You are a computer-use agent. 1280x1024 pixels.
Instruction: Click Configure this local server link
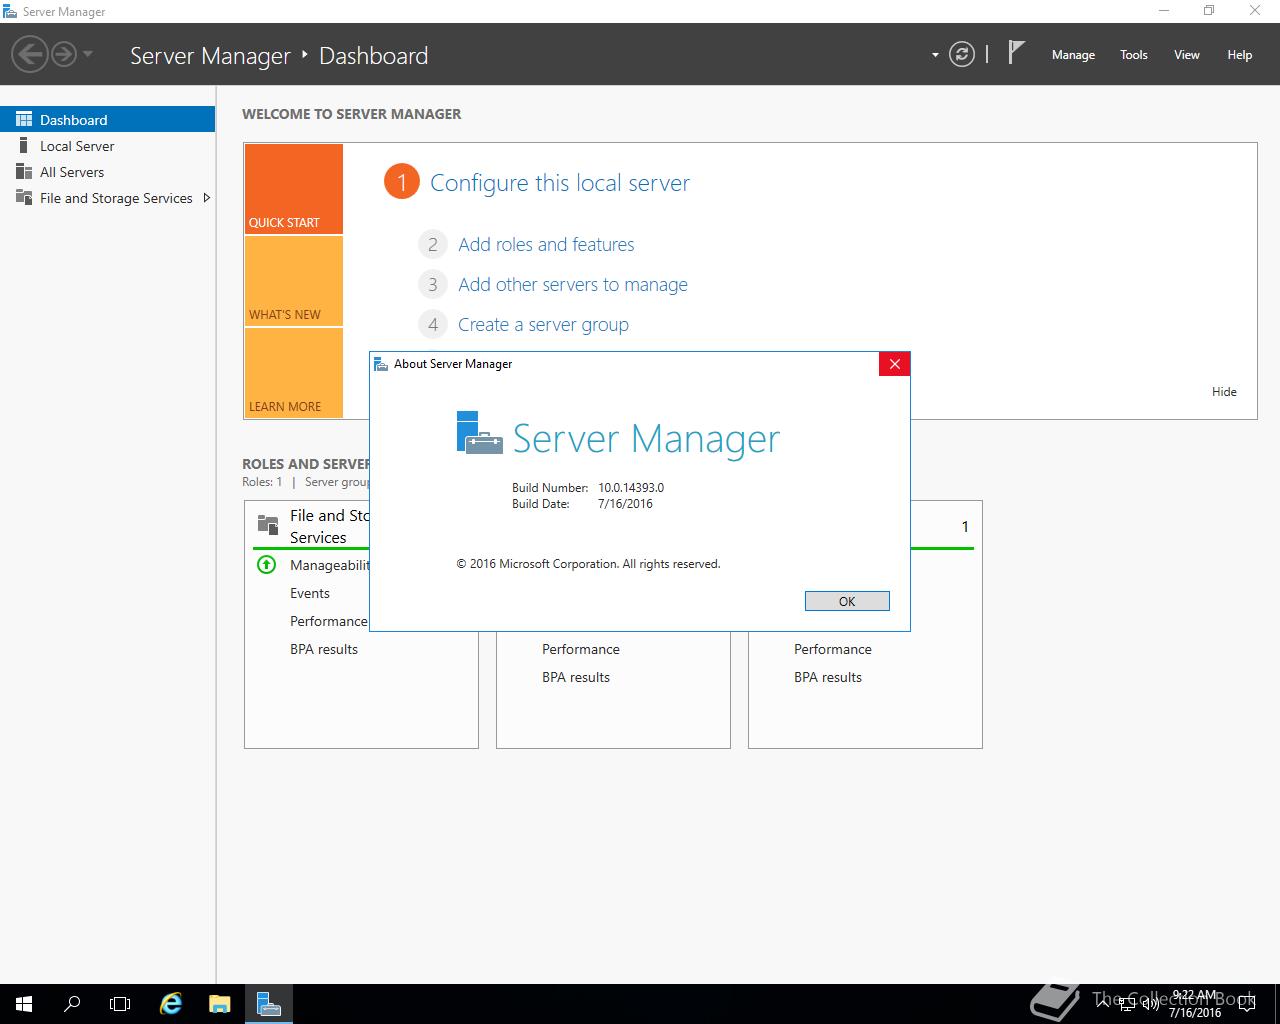pyautogui.click(x=560, y=183)
